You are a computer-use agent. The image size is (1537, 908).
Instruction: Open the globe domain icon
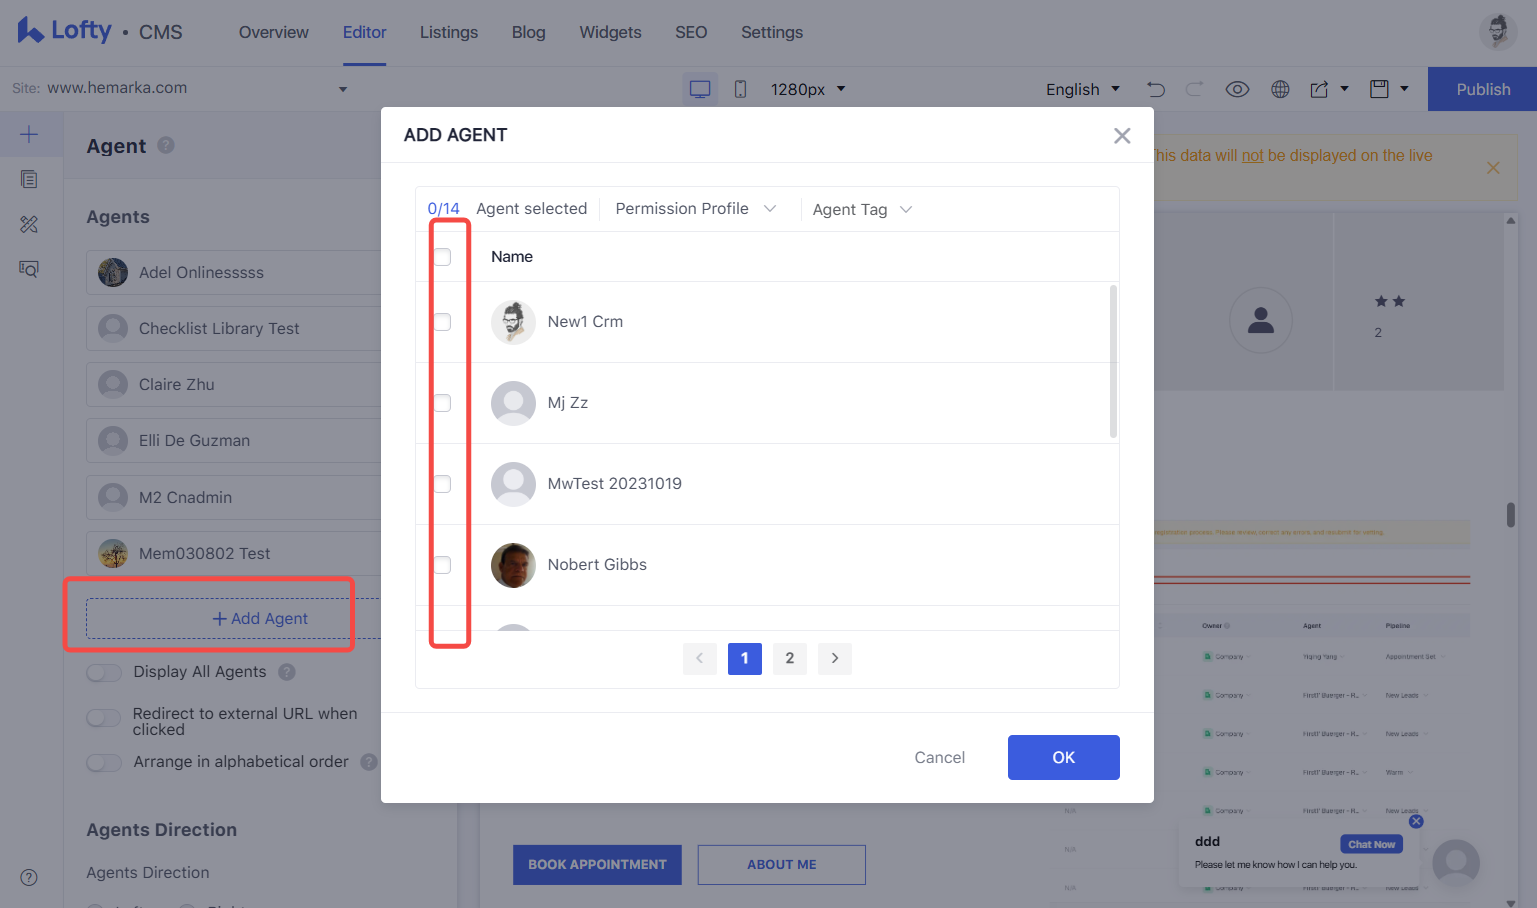[x=1280, y=89]
